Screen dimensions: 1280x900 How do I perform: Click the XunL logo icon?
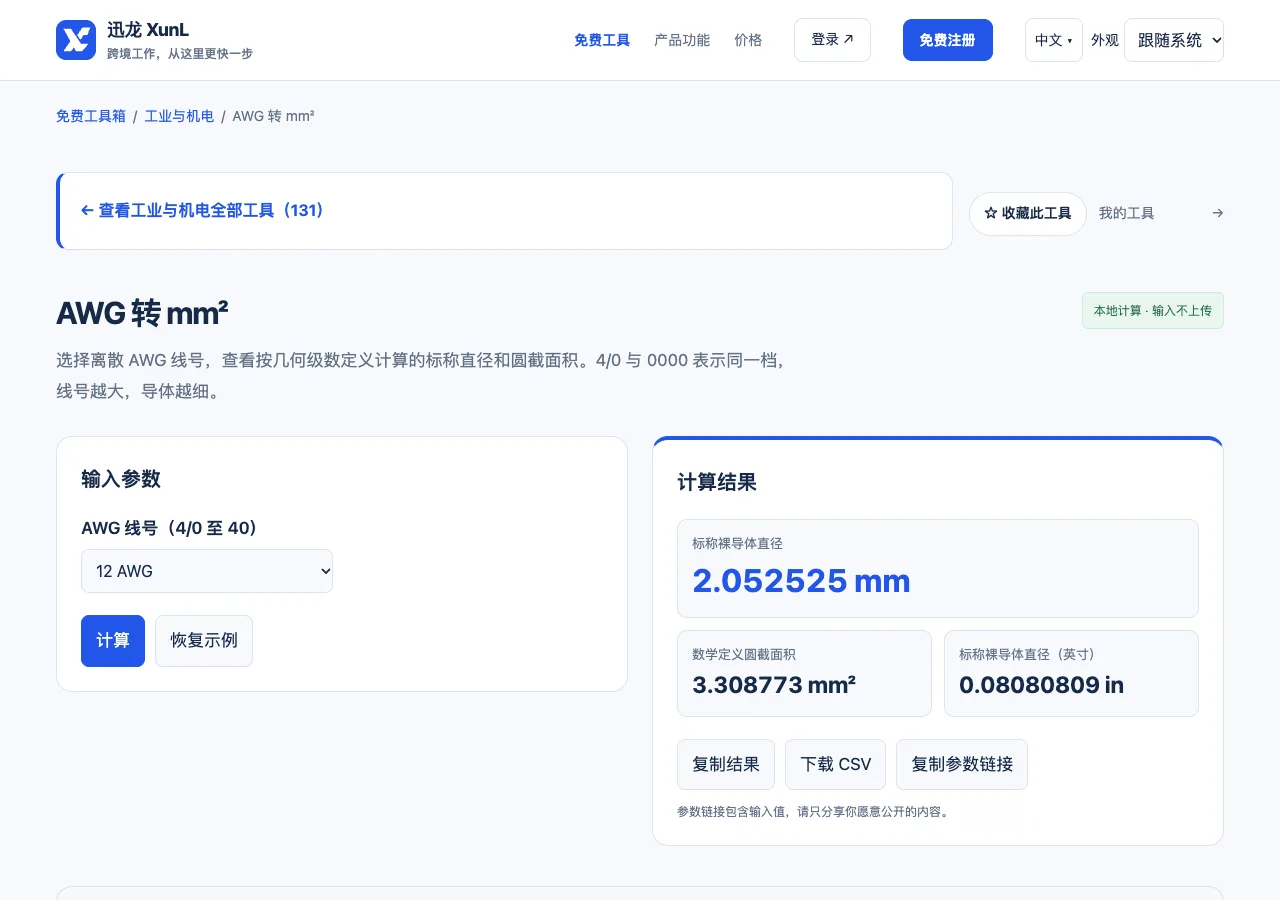(76, 40)
